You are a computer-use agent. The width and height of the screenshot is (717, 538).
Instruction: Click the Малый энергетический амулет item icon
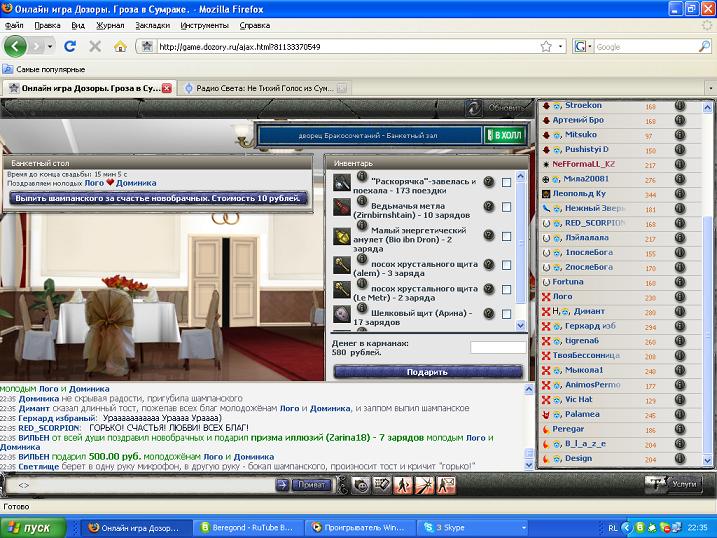342,236
